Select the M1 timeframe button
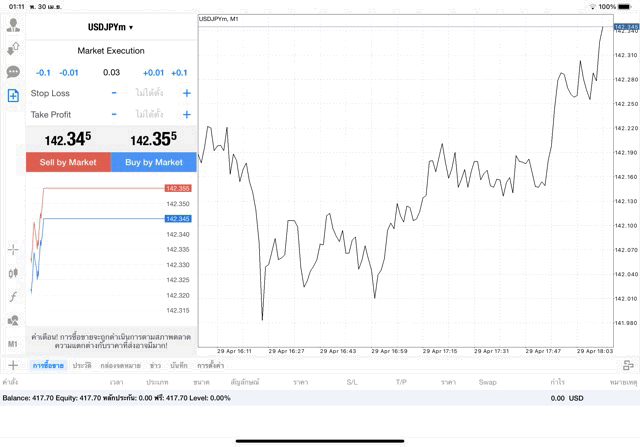Viewport: 640px width, 447px height. (13, 343)
